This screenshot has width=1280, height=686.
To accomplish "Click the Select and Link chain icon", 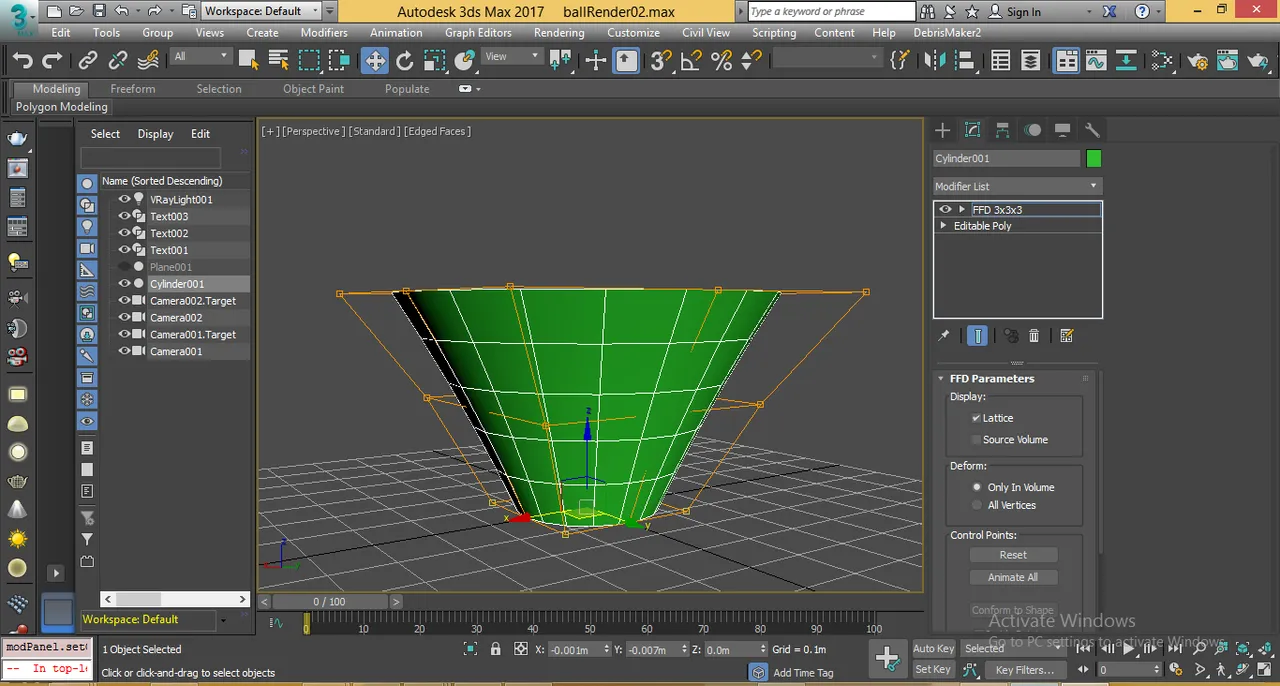I will tap(88, 61).
